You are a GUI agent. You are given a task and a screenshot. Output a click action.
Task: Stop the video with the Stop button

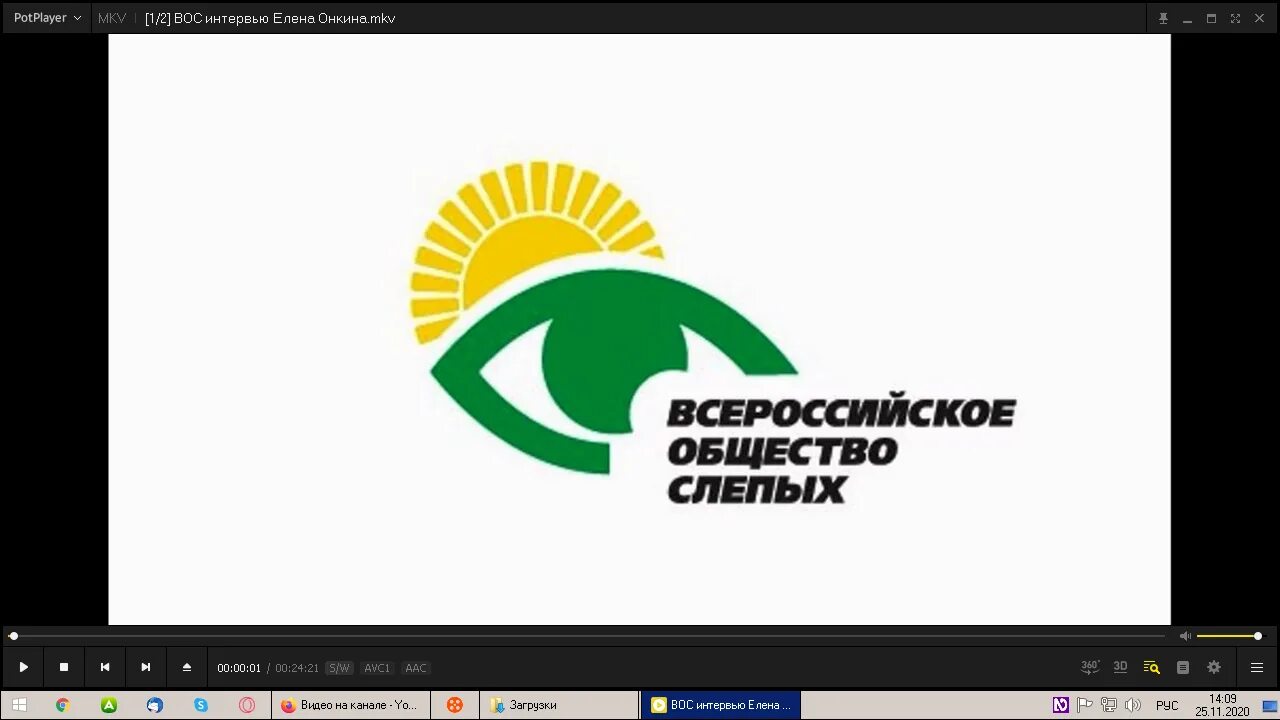tap(64, 667)
